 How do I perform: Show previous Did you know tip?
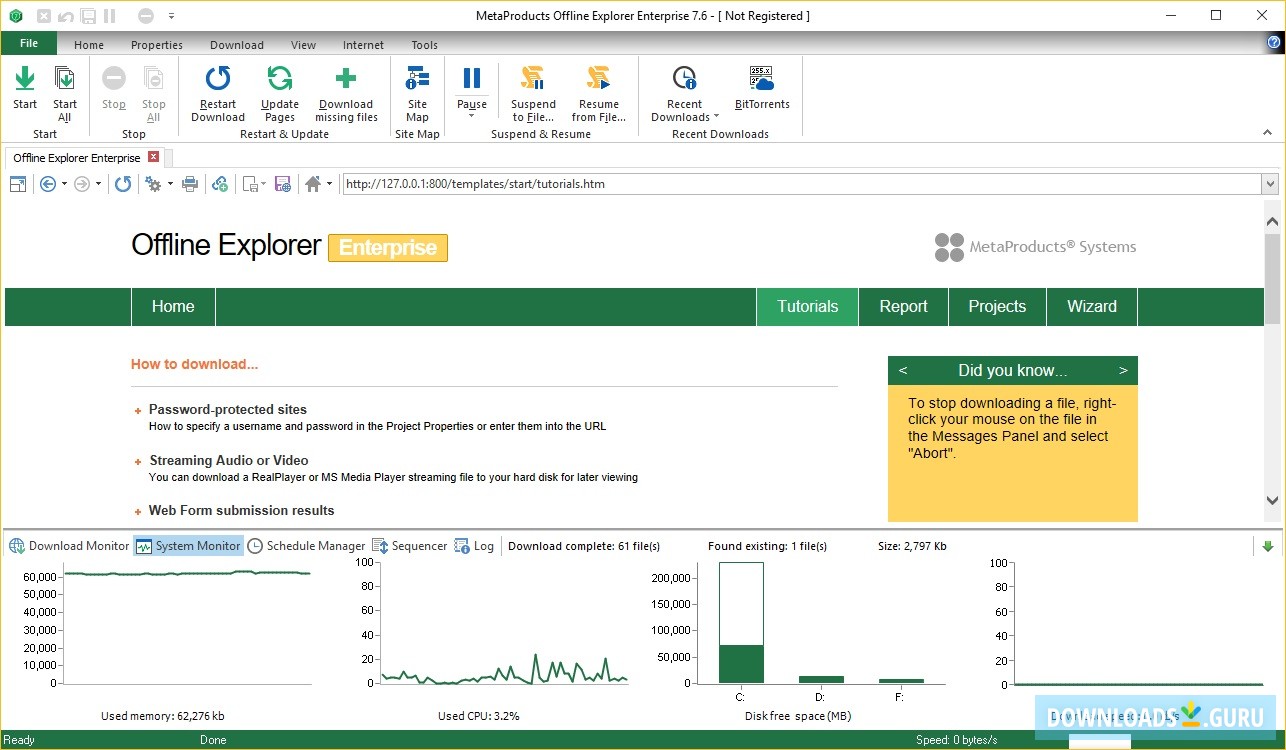(x=903, y=371)
